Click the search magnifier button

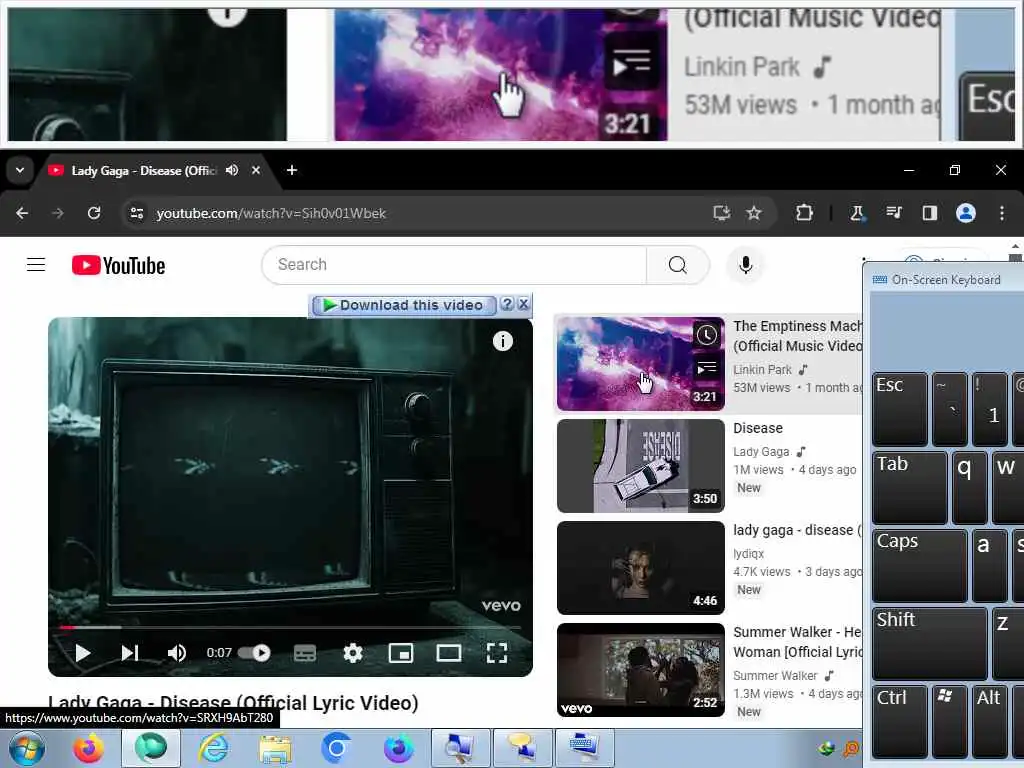tap(678, 264)
